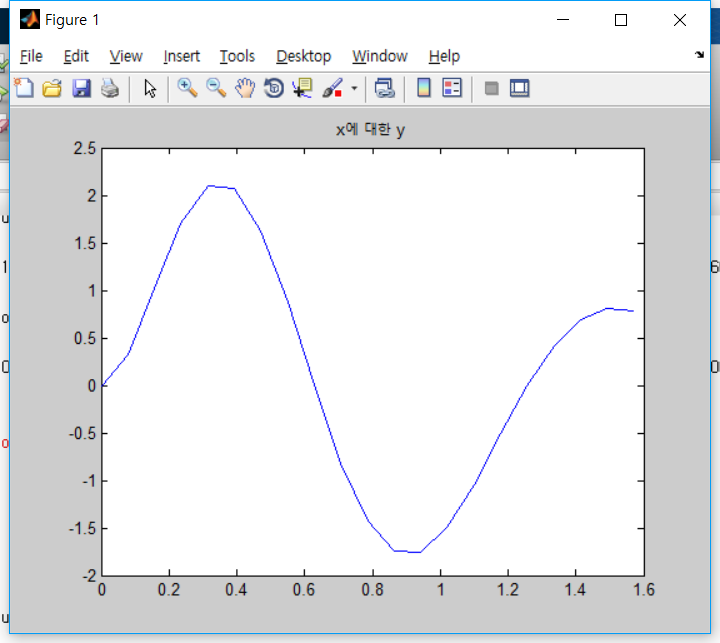Open the File menu

coord(31,56)
